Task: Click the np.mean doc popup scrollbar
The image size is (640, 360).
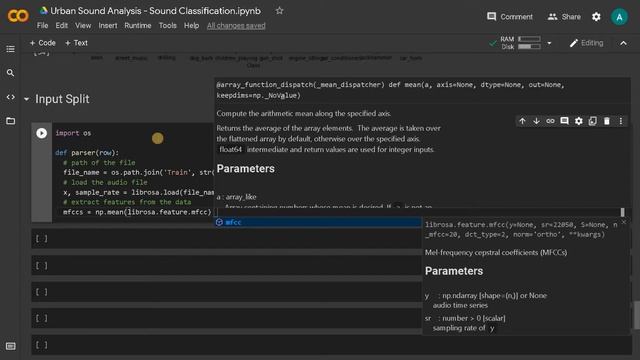Action: (x=622, y=212)
